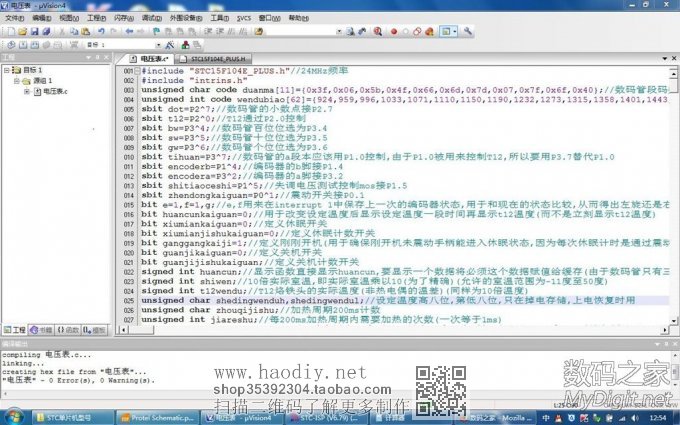The image size is (680, 425).
Task: Click the Windows Start button
Action: click(14, 414)
